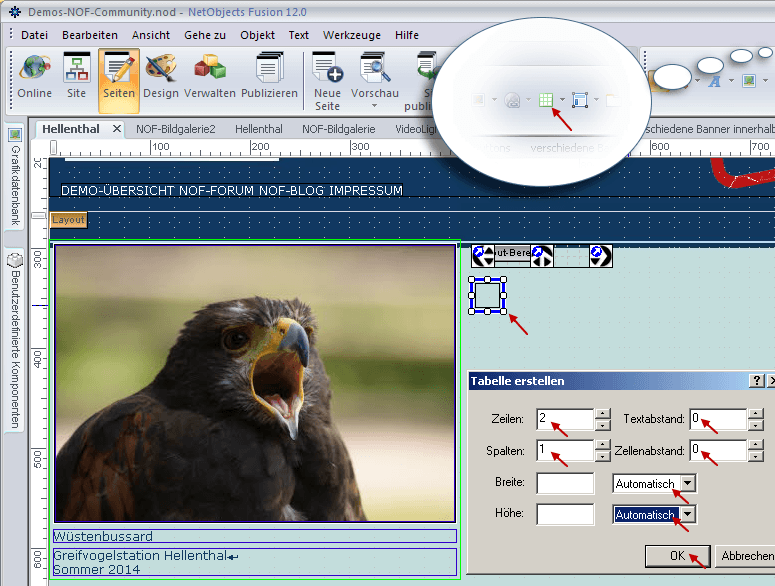Decrease Textabstand with down spinner
The image size is (775, 586).
click(x=756, y=425)
